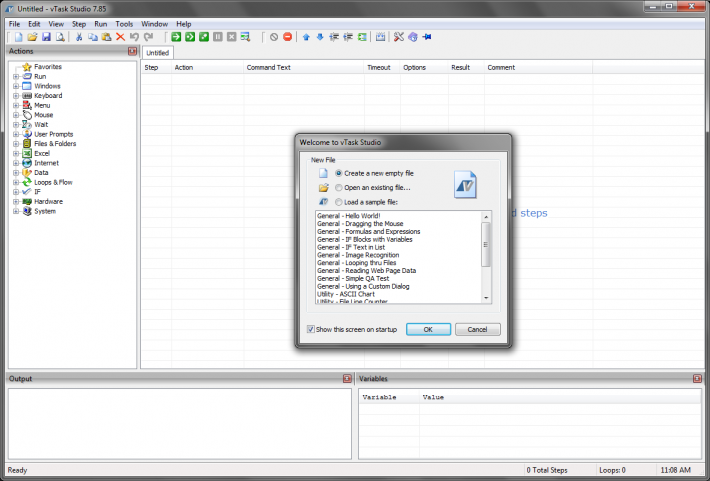Image resolution: width=710 pixels, height=481 pixels.
Task: Click the sample list scrollbar thumb
Action: click(486, 245)
